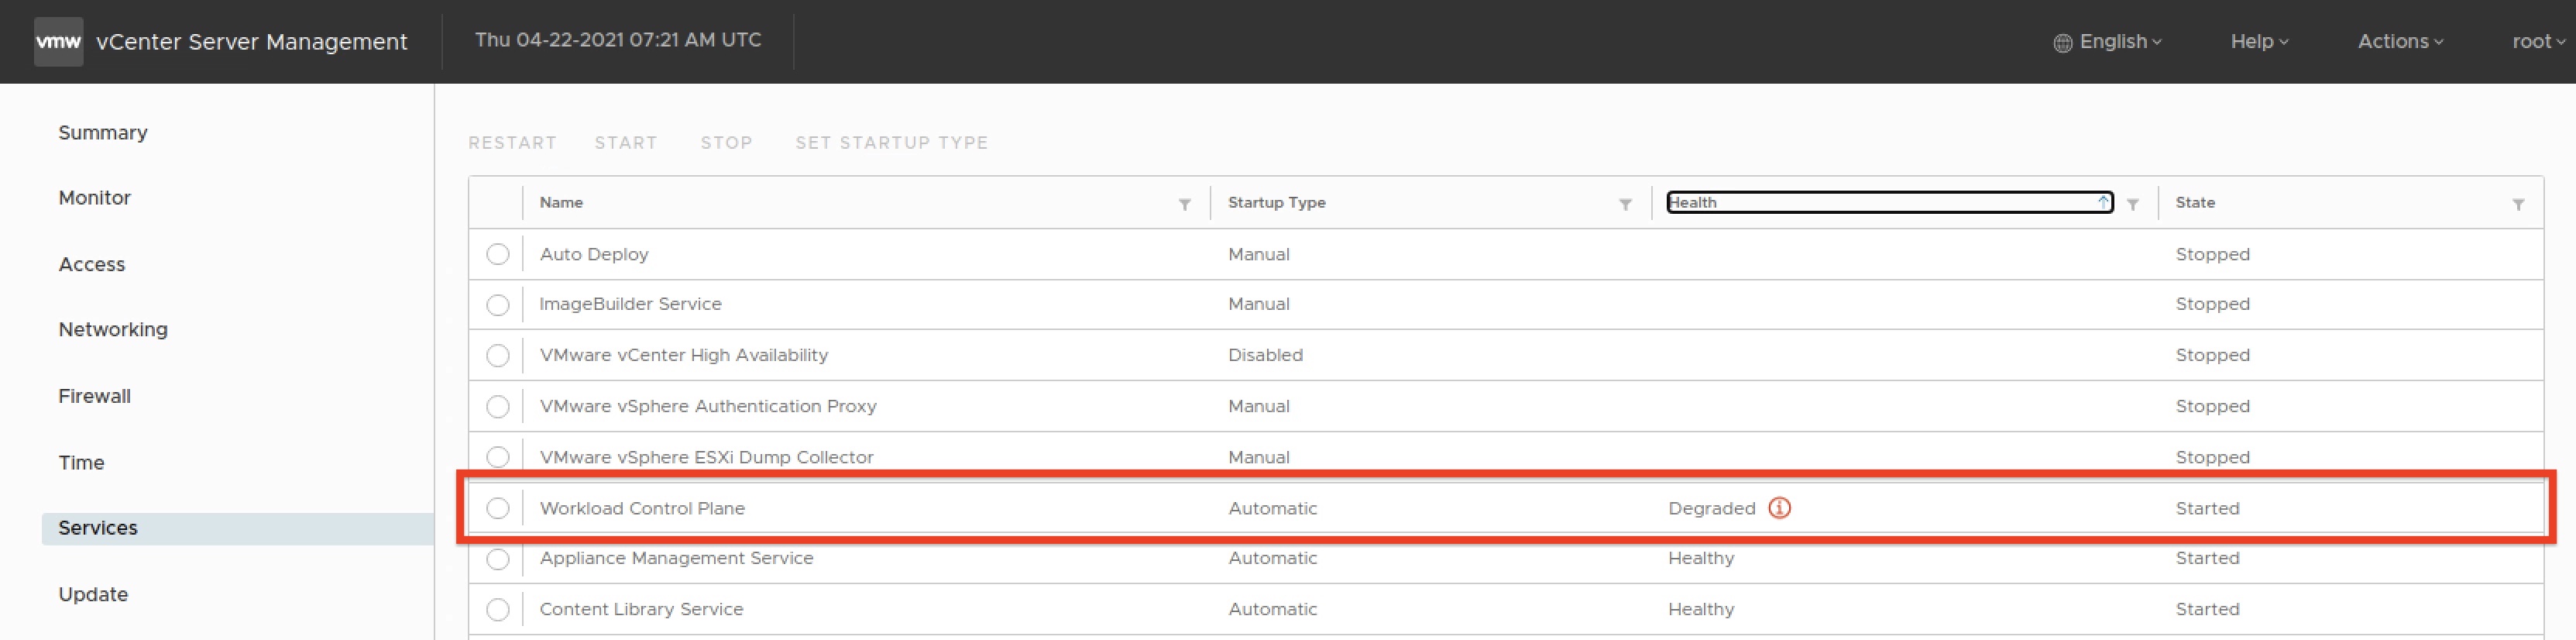
Task: Click the vmw logo icon
Action: click(x=58, y=42)
